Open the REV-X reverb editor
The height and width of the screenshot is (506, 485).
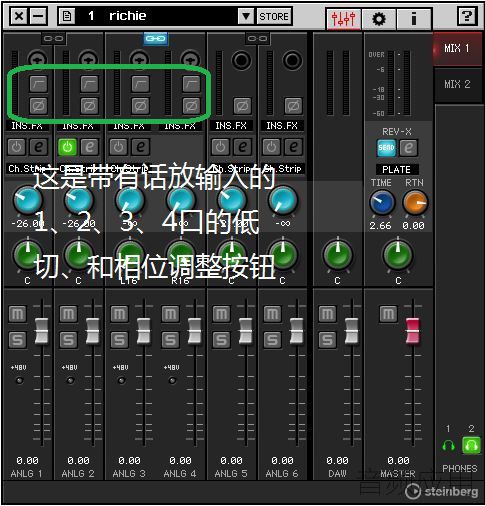(409, 148)
